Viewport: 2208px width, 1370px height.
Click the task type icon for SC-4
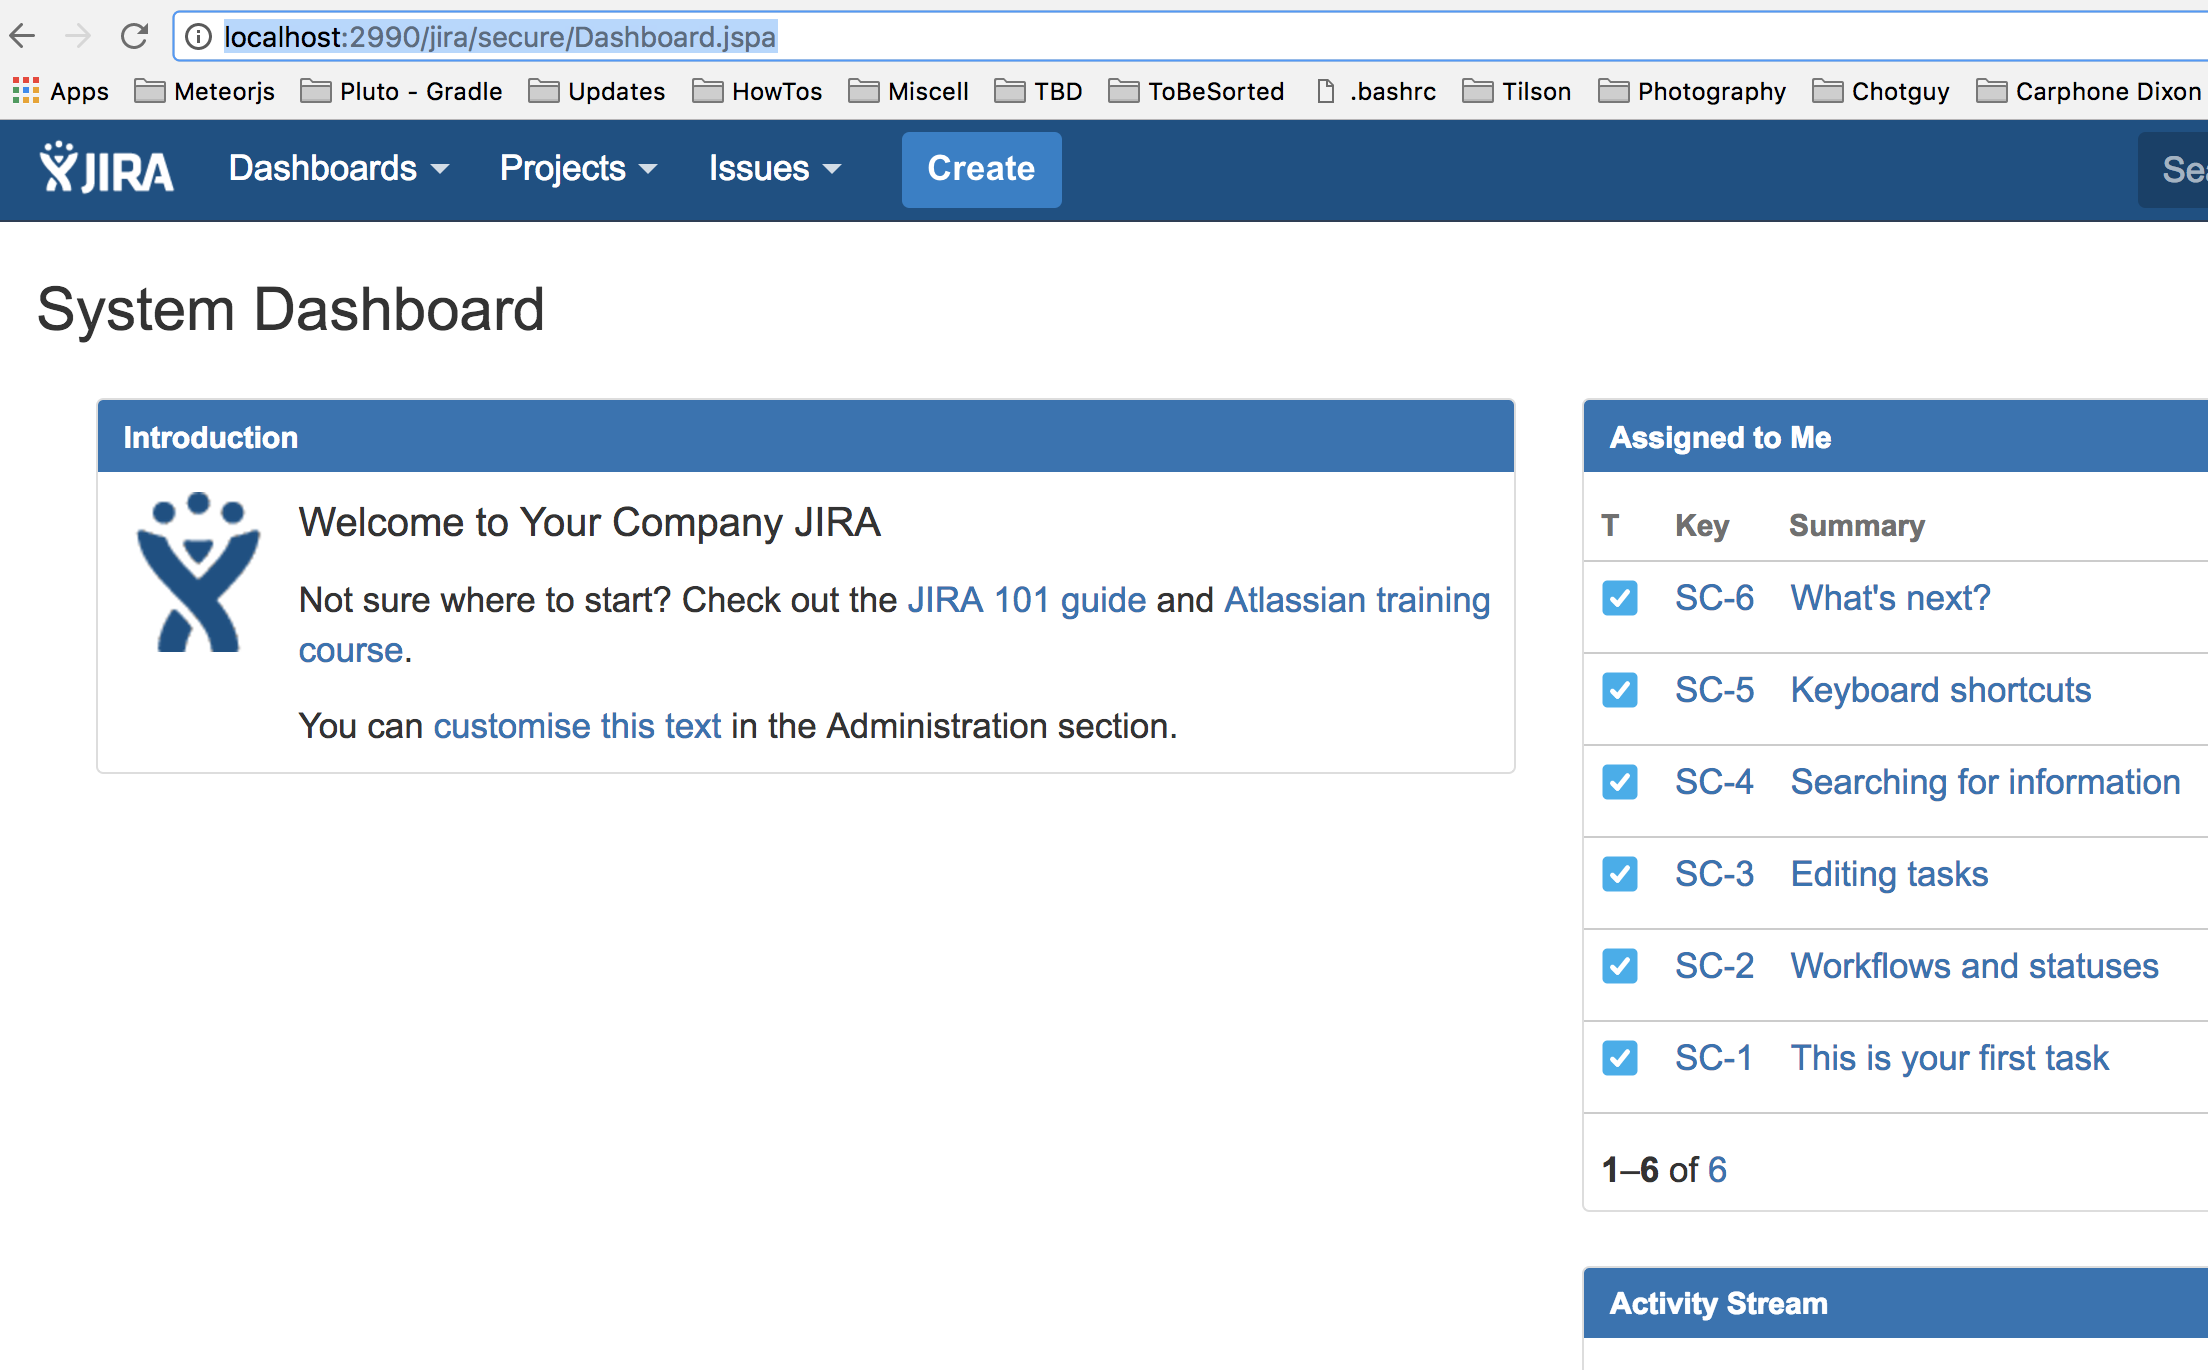pyautogui.click(x=1619, y=782)
